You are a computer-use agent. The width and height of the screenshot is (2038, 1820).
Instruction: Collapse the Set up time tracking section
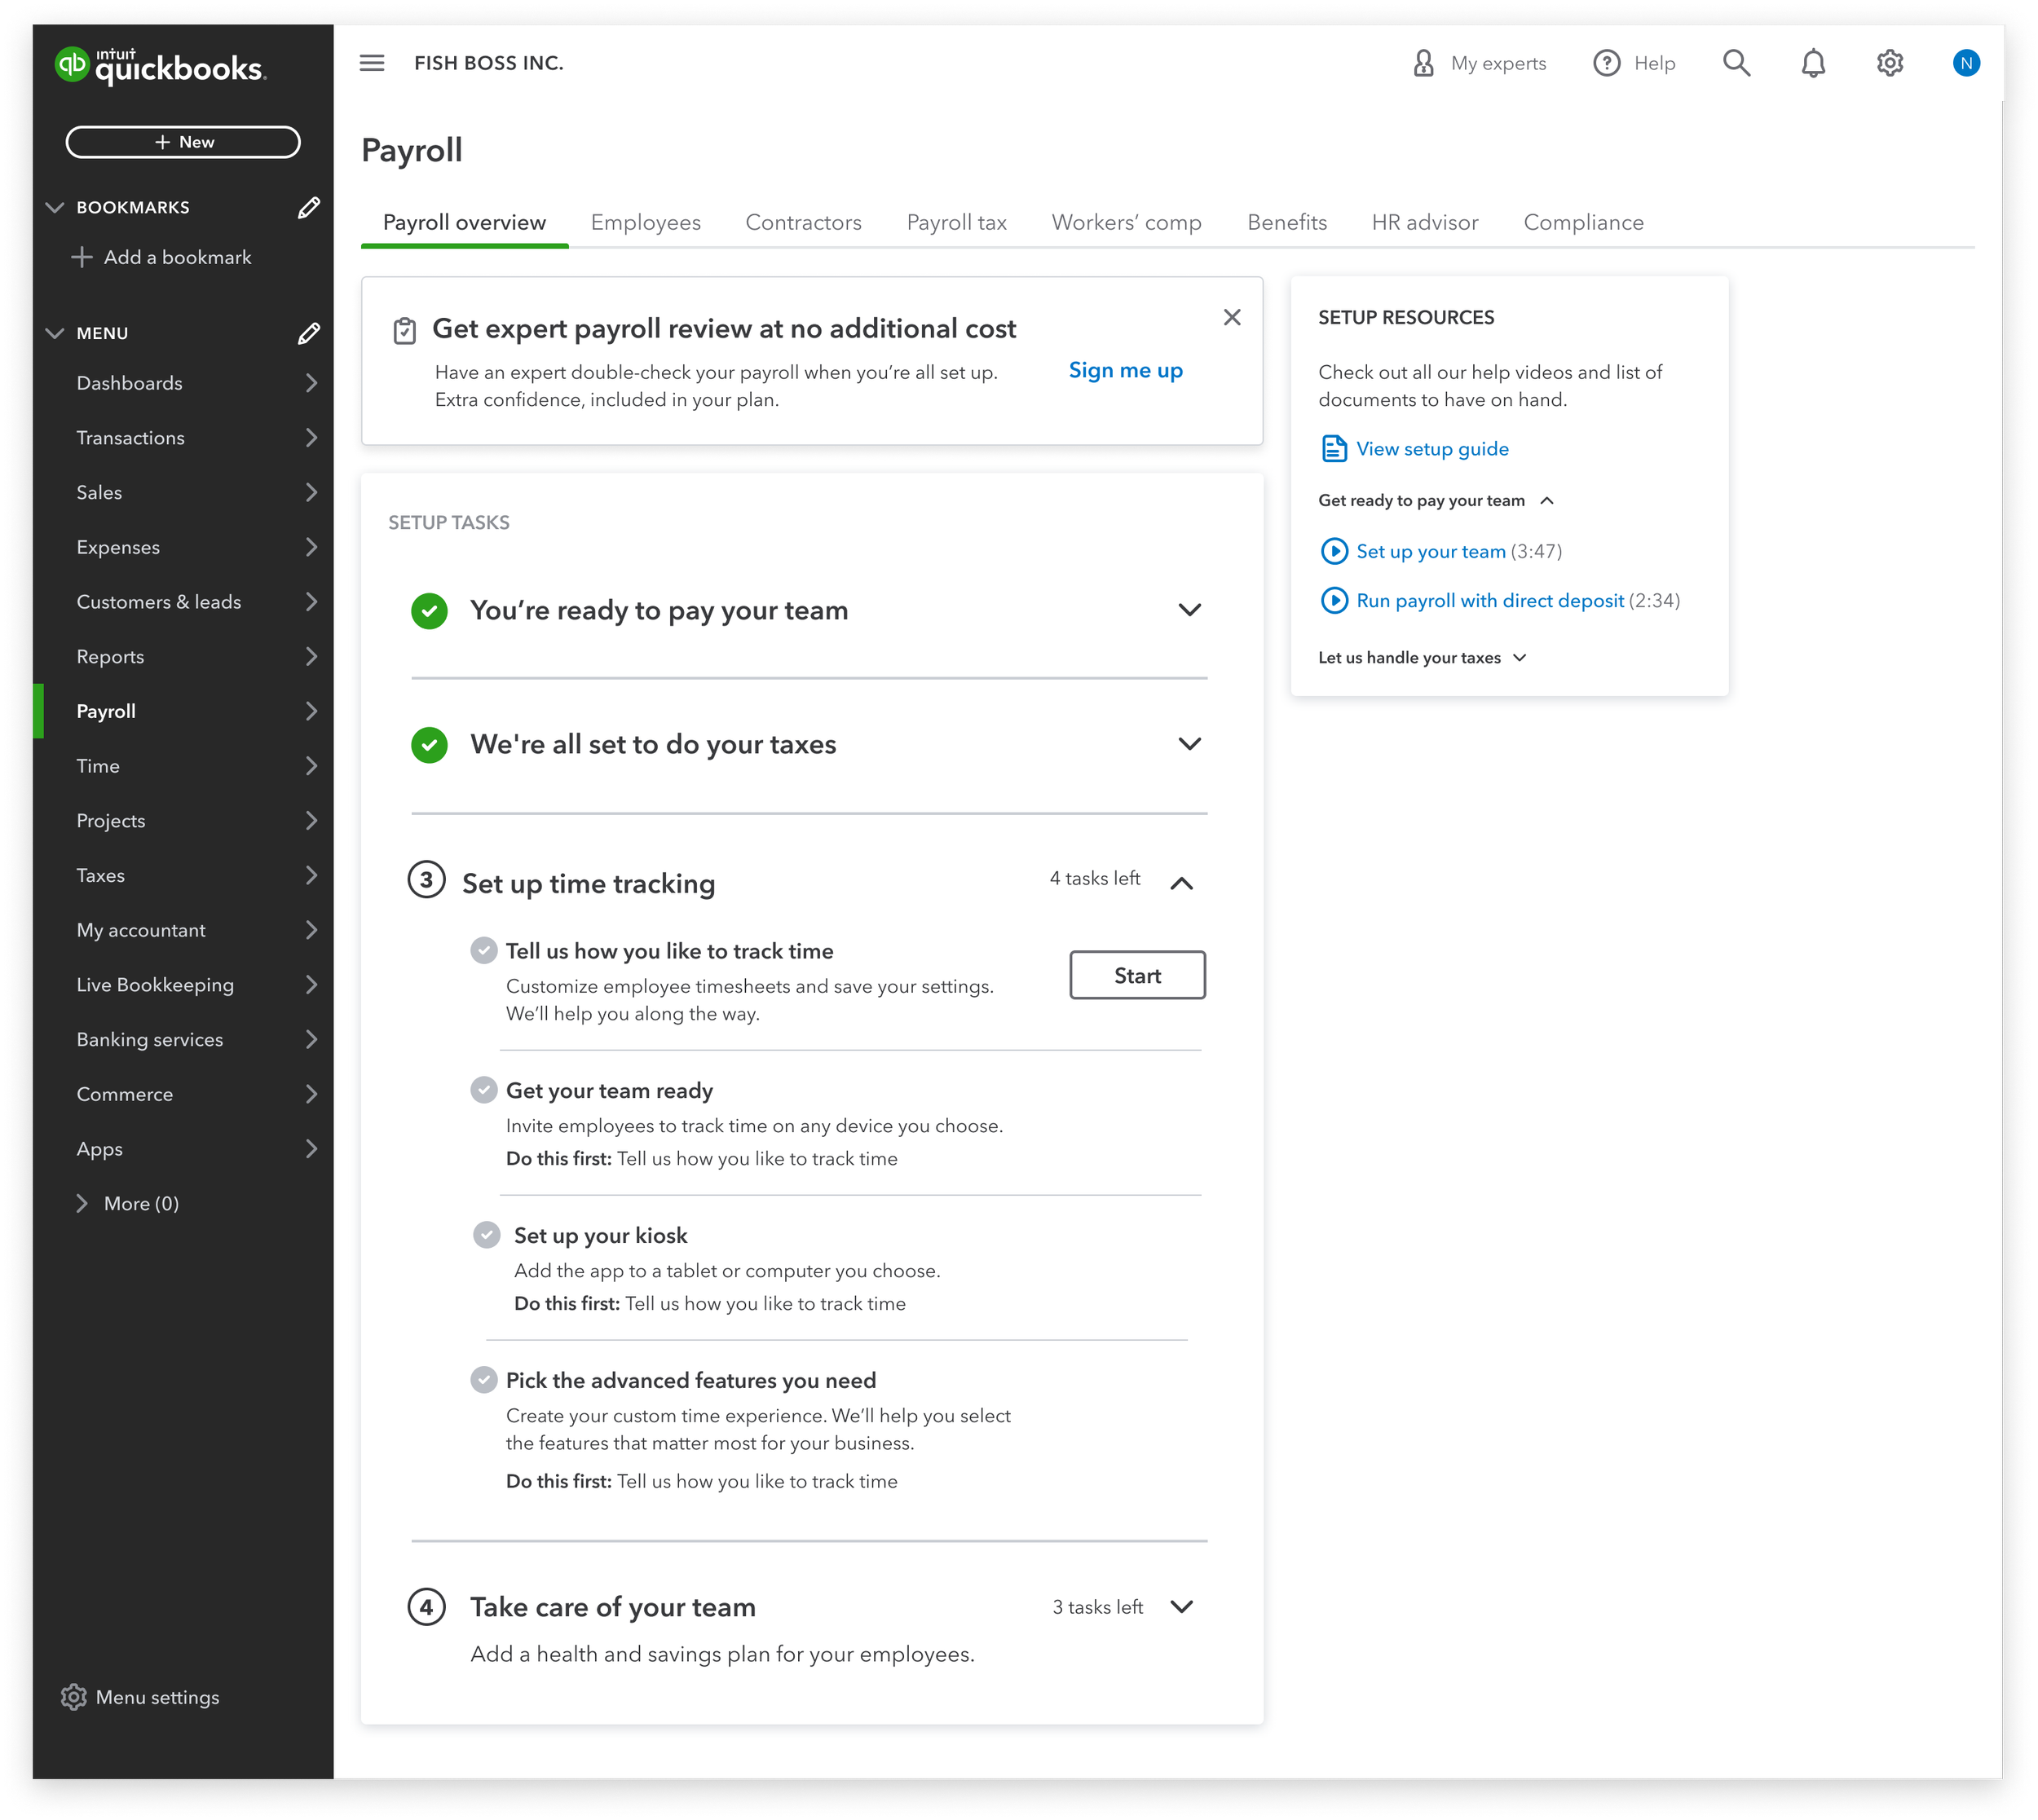point(1181,883)
